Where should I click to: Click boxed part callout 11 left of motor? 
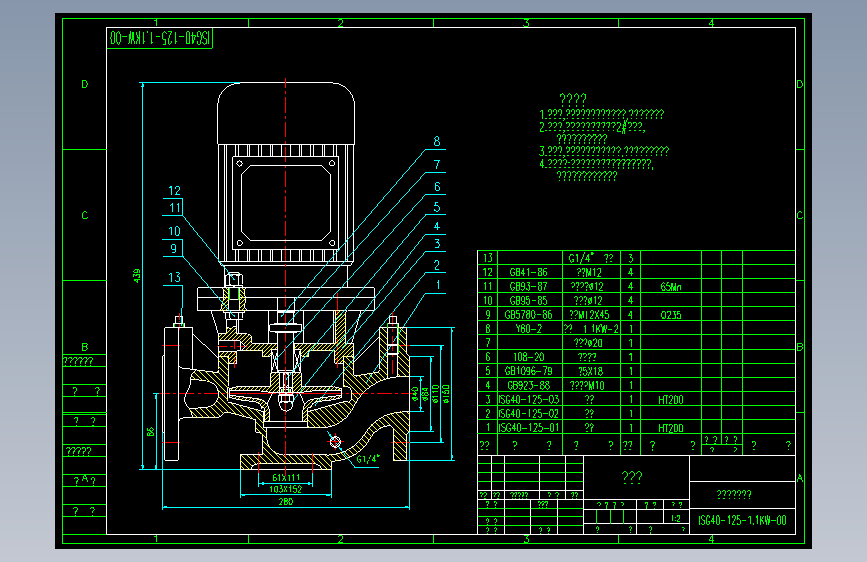coord(174,208)
